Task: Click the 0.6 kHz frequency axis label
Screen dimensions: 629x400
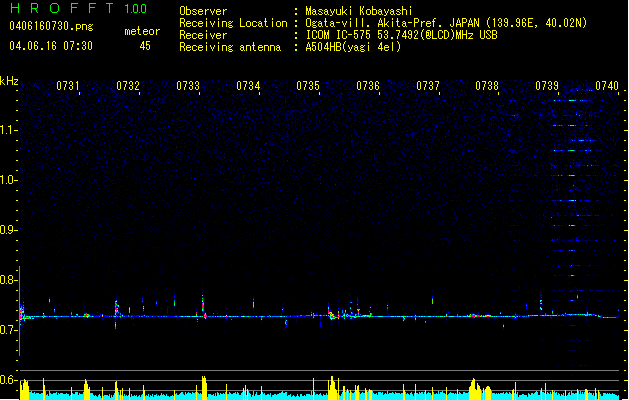Action: point(8,380)
